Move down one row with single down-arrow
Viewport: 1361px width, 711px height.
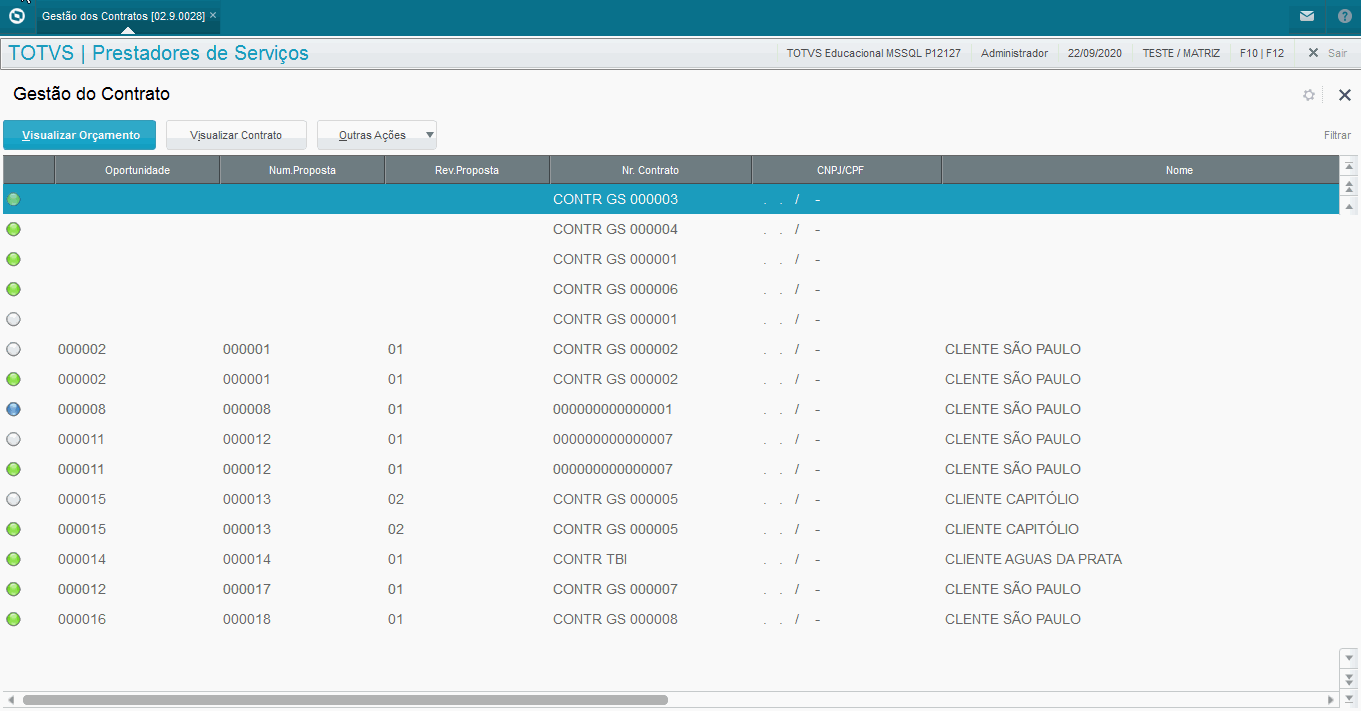1349,657
